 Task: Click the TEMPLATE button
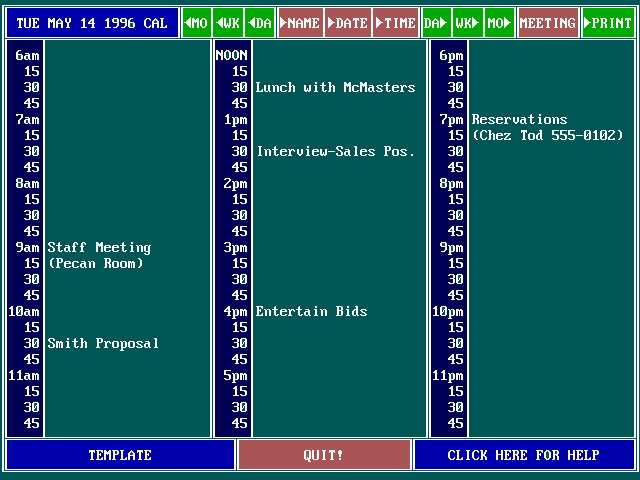120,455
